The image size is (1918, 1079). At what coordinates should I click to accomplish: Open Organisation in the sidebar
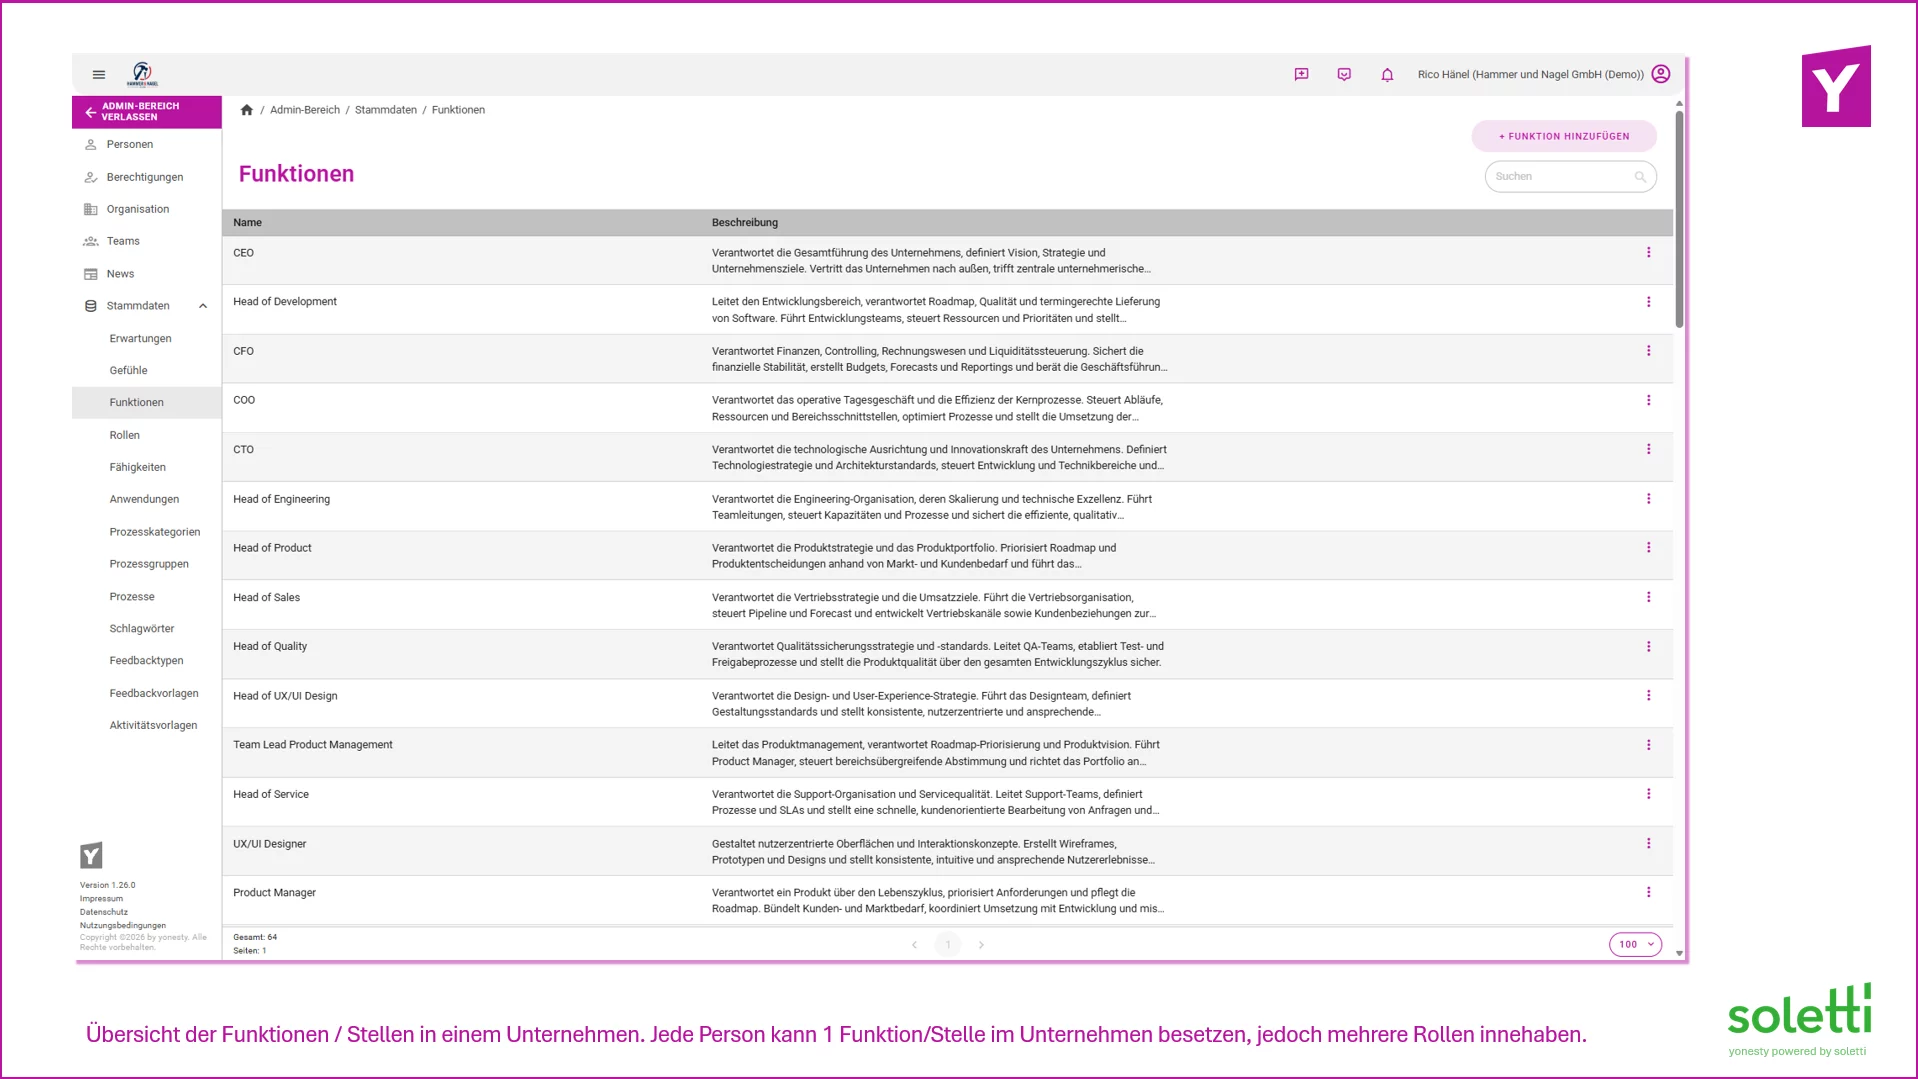147,209
